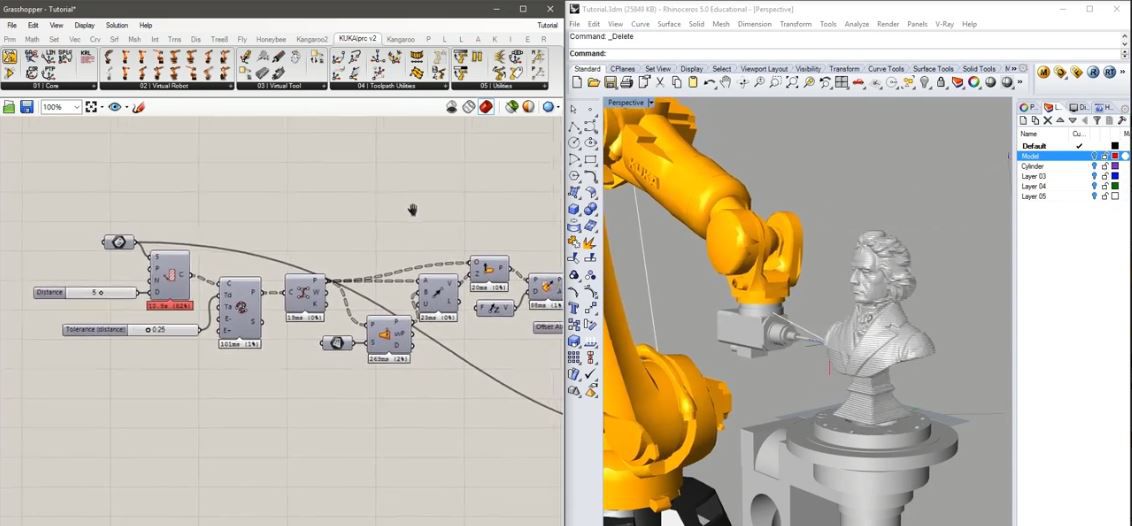The height and width of the screenshot is (526, 1132).
Task: Hide Layer 05 using its lightbulb
Action: pos(1094,196)
